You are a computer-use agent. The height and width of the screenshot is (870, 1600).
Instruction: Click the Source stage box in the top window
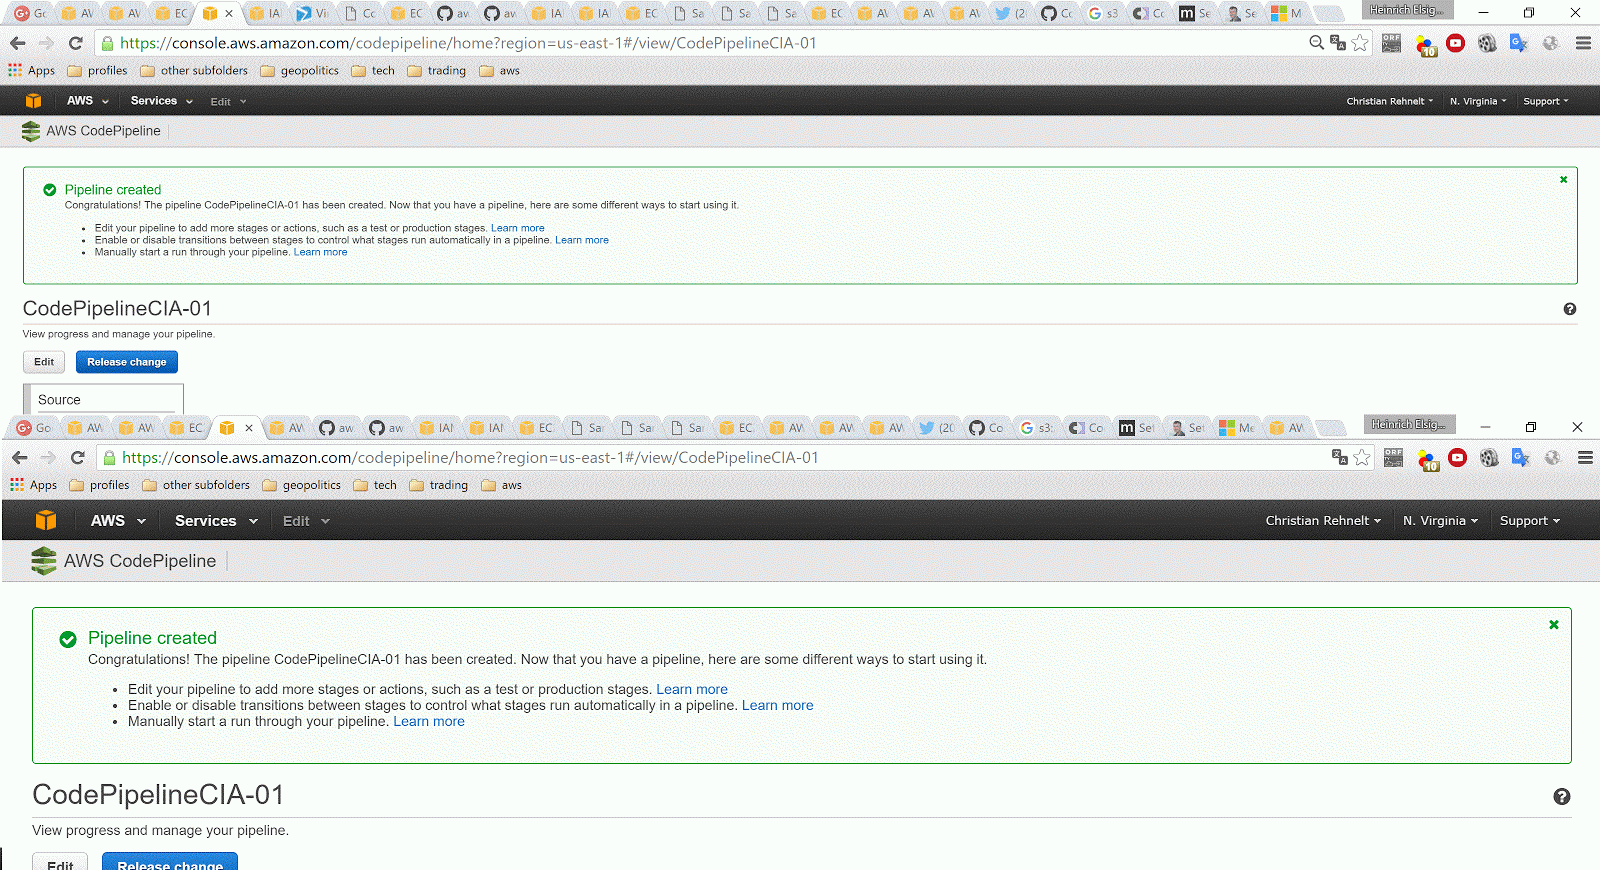[x=103, y=399]
